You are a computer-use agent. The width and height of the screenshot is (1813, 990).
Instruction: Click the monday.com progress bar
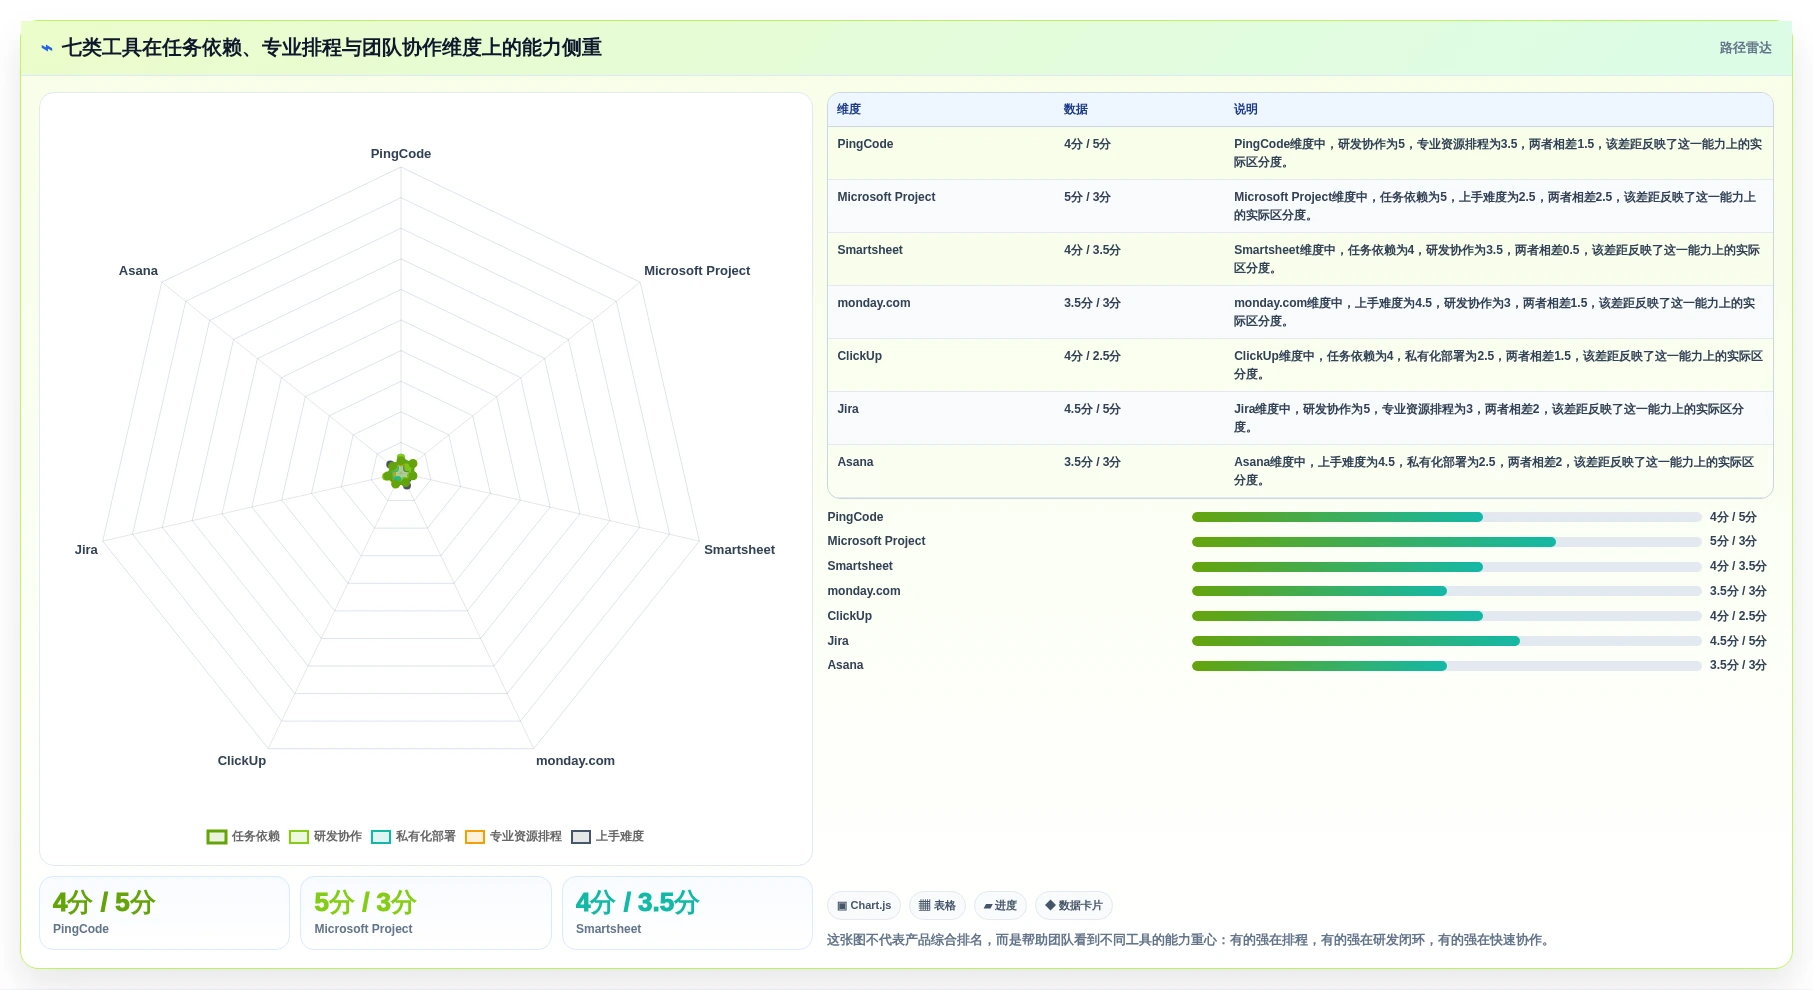click(1446, 591)
